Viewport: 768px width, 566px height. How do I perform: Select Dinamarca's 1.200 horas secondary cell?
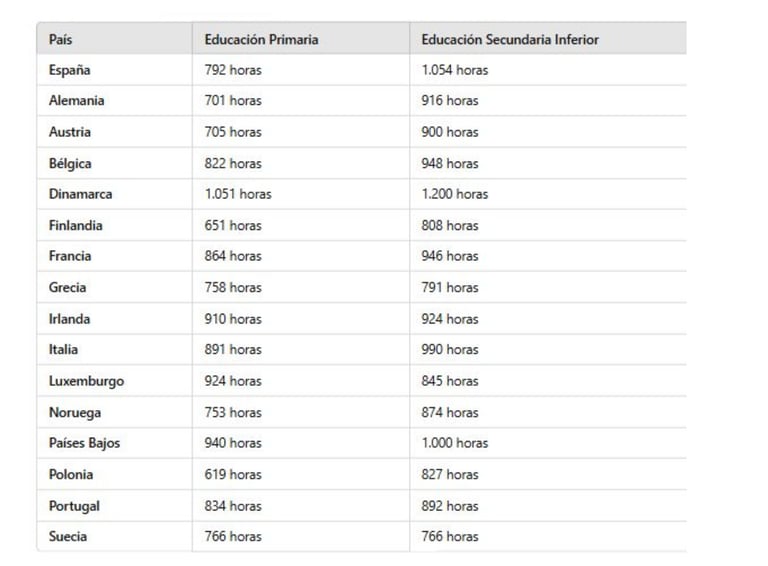tap(455, 194)
